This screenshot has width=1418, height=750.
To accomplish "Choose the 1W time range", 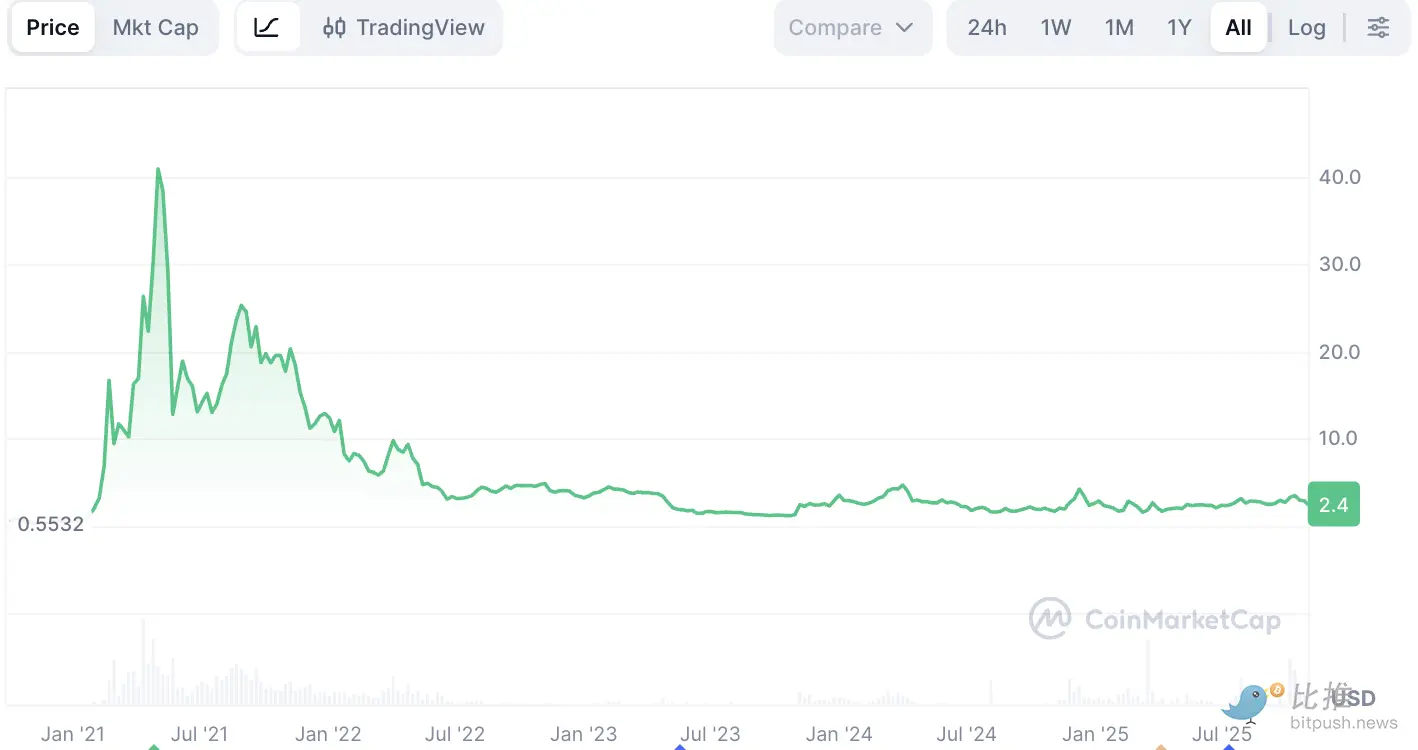I will coord(1056,27).
